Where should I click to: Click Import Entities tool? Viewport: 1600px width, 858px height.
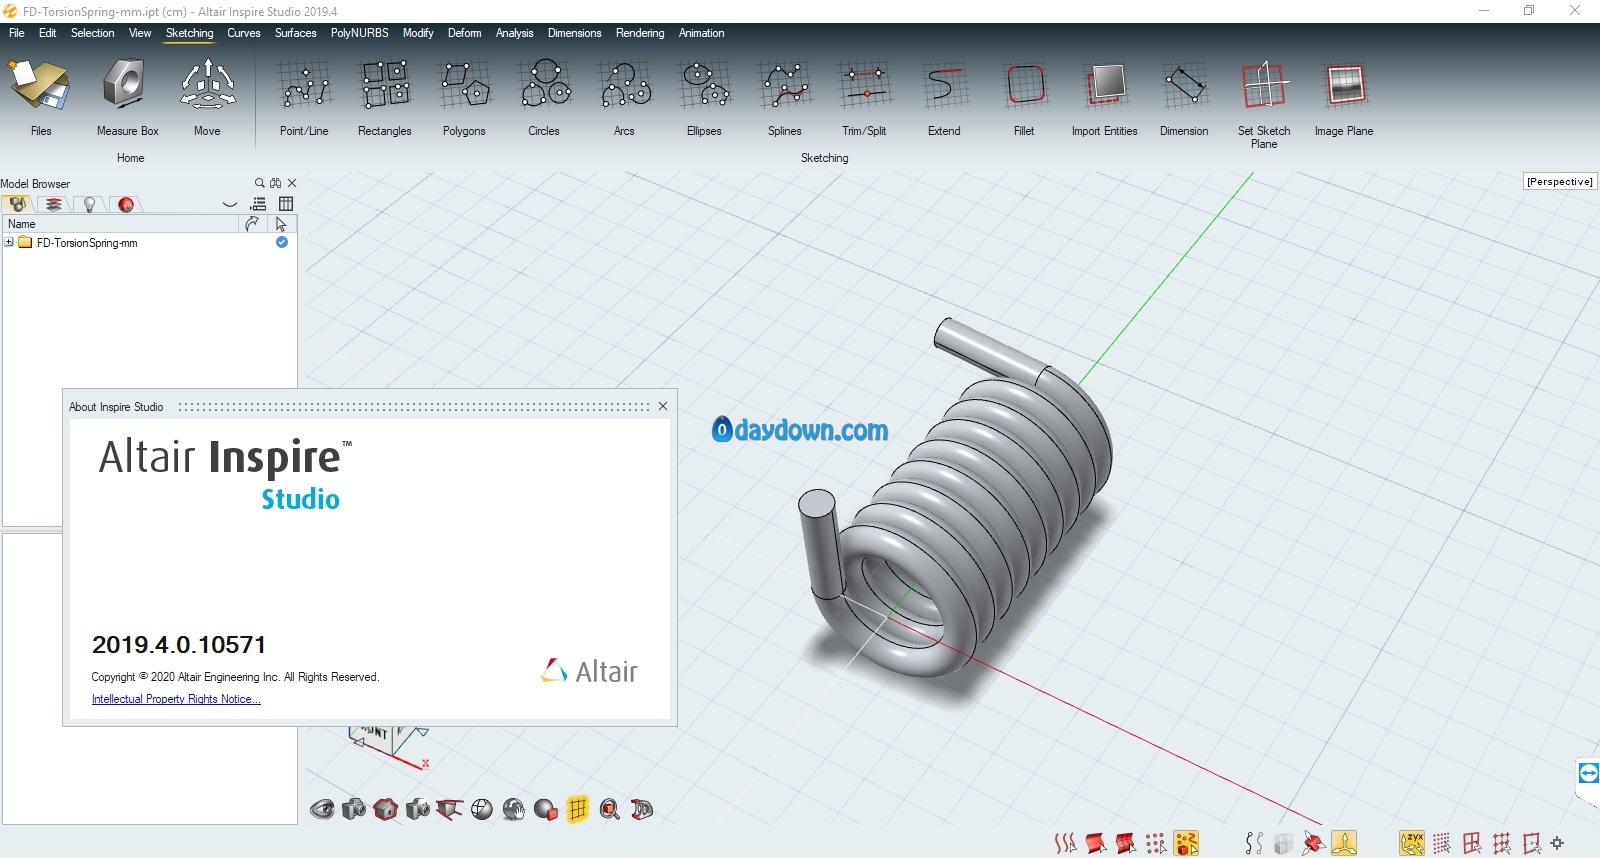coord(1104,98)
